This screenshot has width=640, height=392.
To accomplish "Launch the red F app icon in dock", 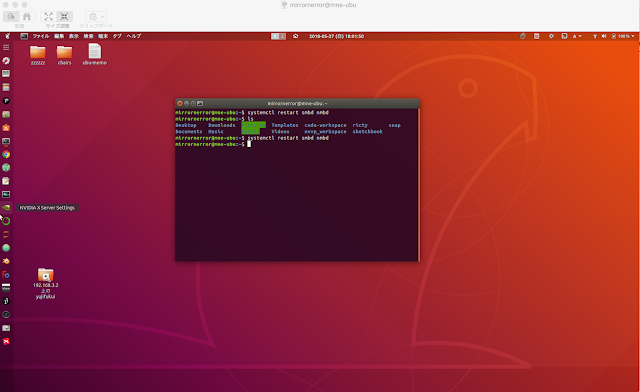I will click(6, 274).
